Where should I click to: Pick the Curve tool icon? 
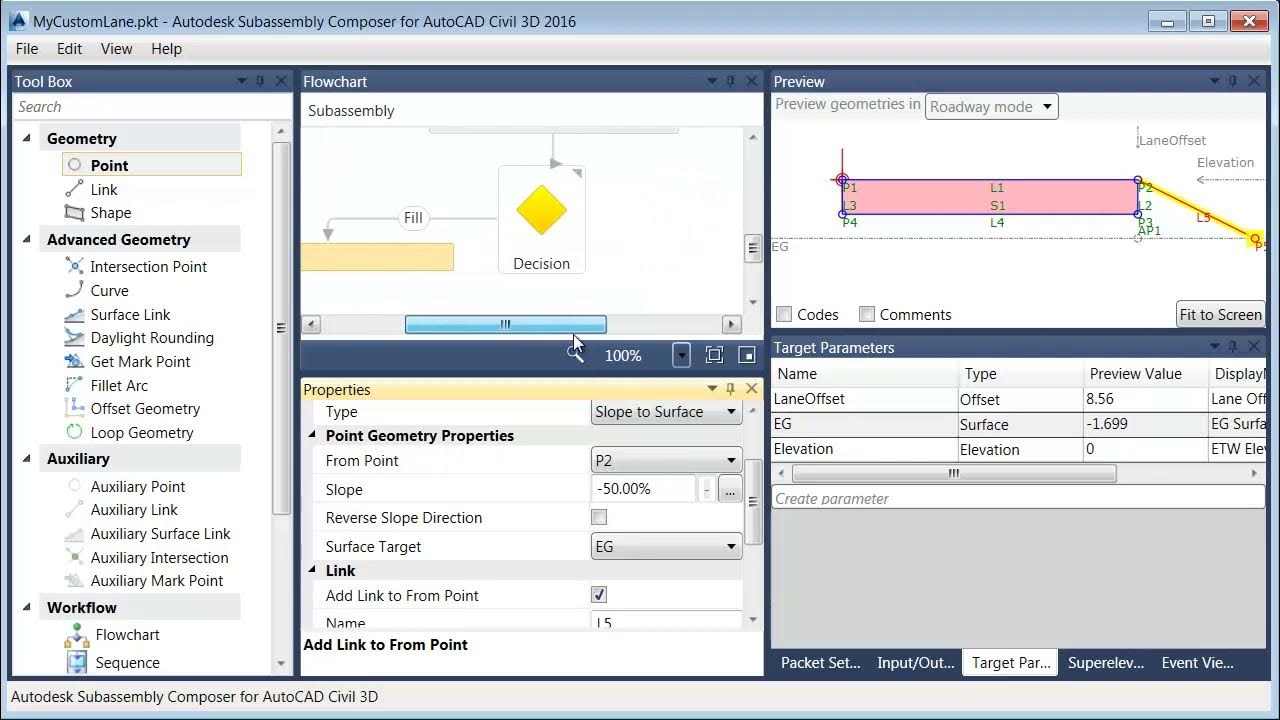click(74, 290)
